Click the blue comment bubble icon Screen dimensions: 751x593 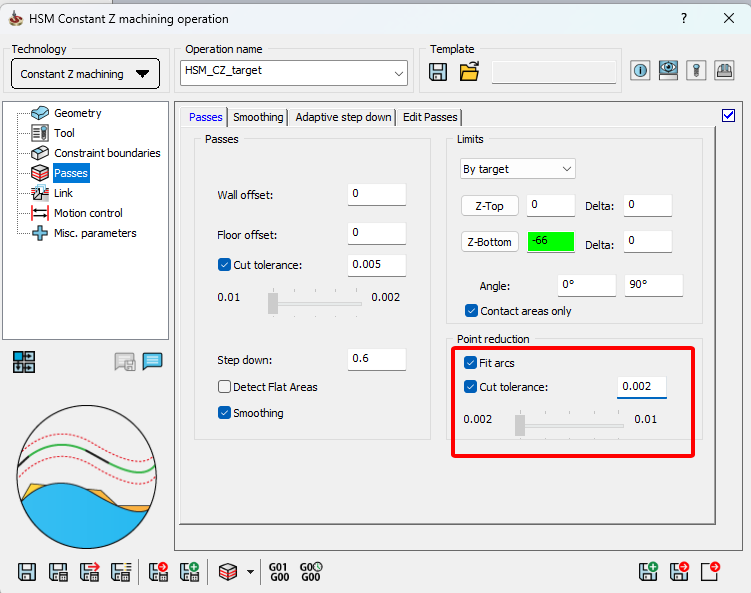(152, 362)
